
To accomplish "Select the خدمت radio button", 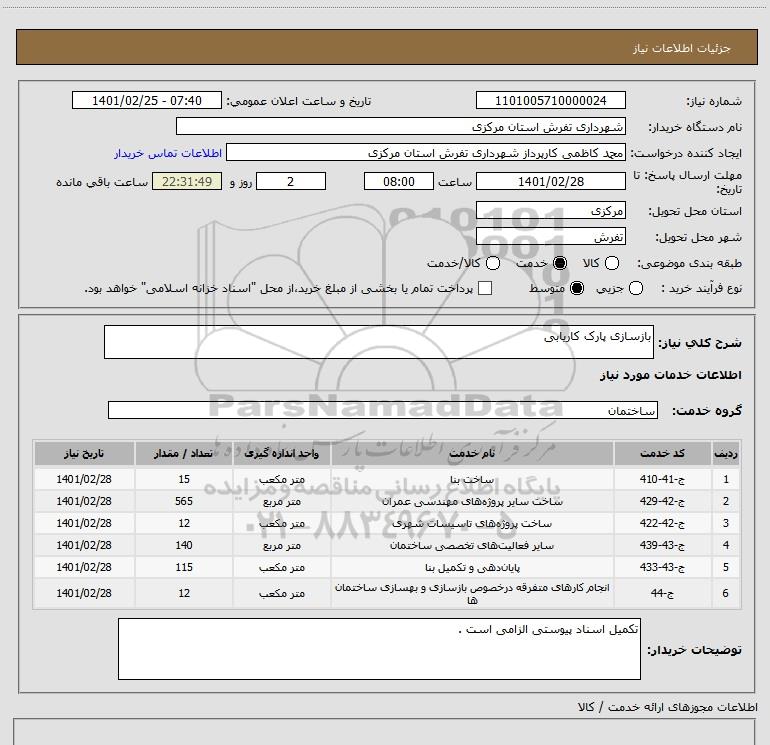I will [560, 263].
